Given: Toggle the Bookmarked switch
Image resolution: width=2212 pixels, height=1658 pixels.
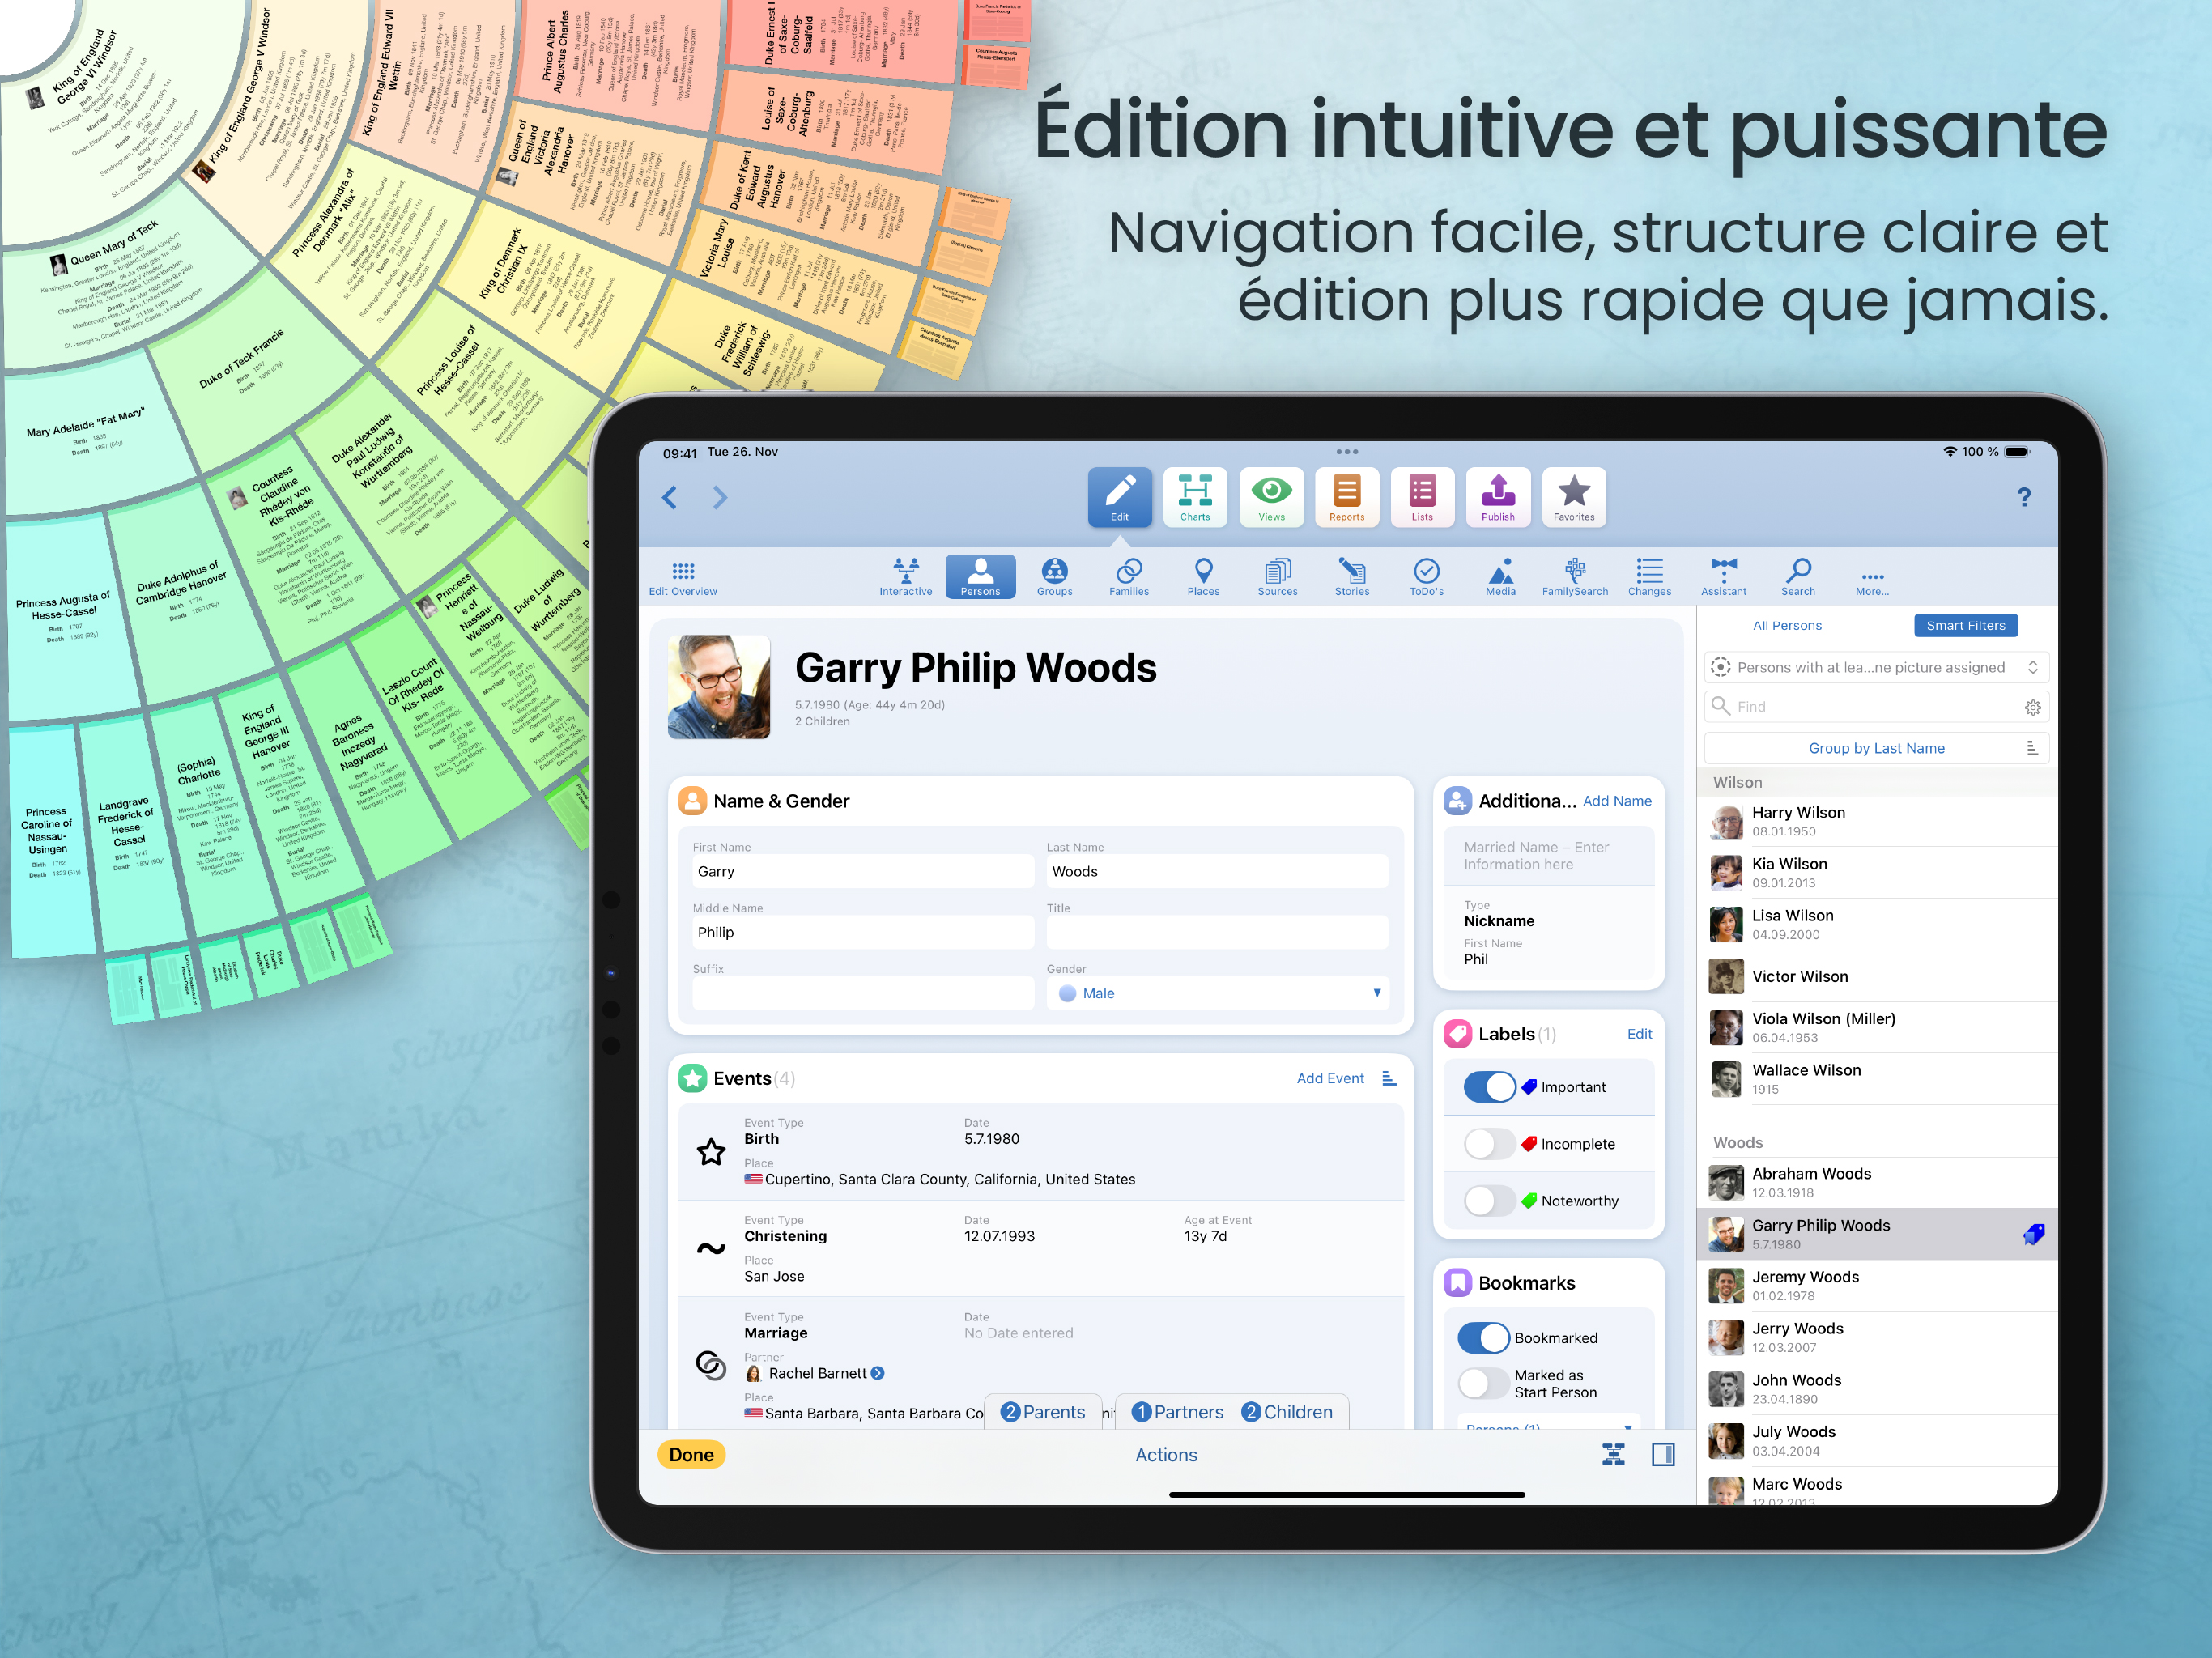Looking at the screenshot, I should (x=1483, y=1338).
